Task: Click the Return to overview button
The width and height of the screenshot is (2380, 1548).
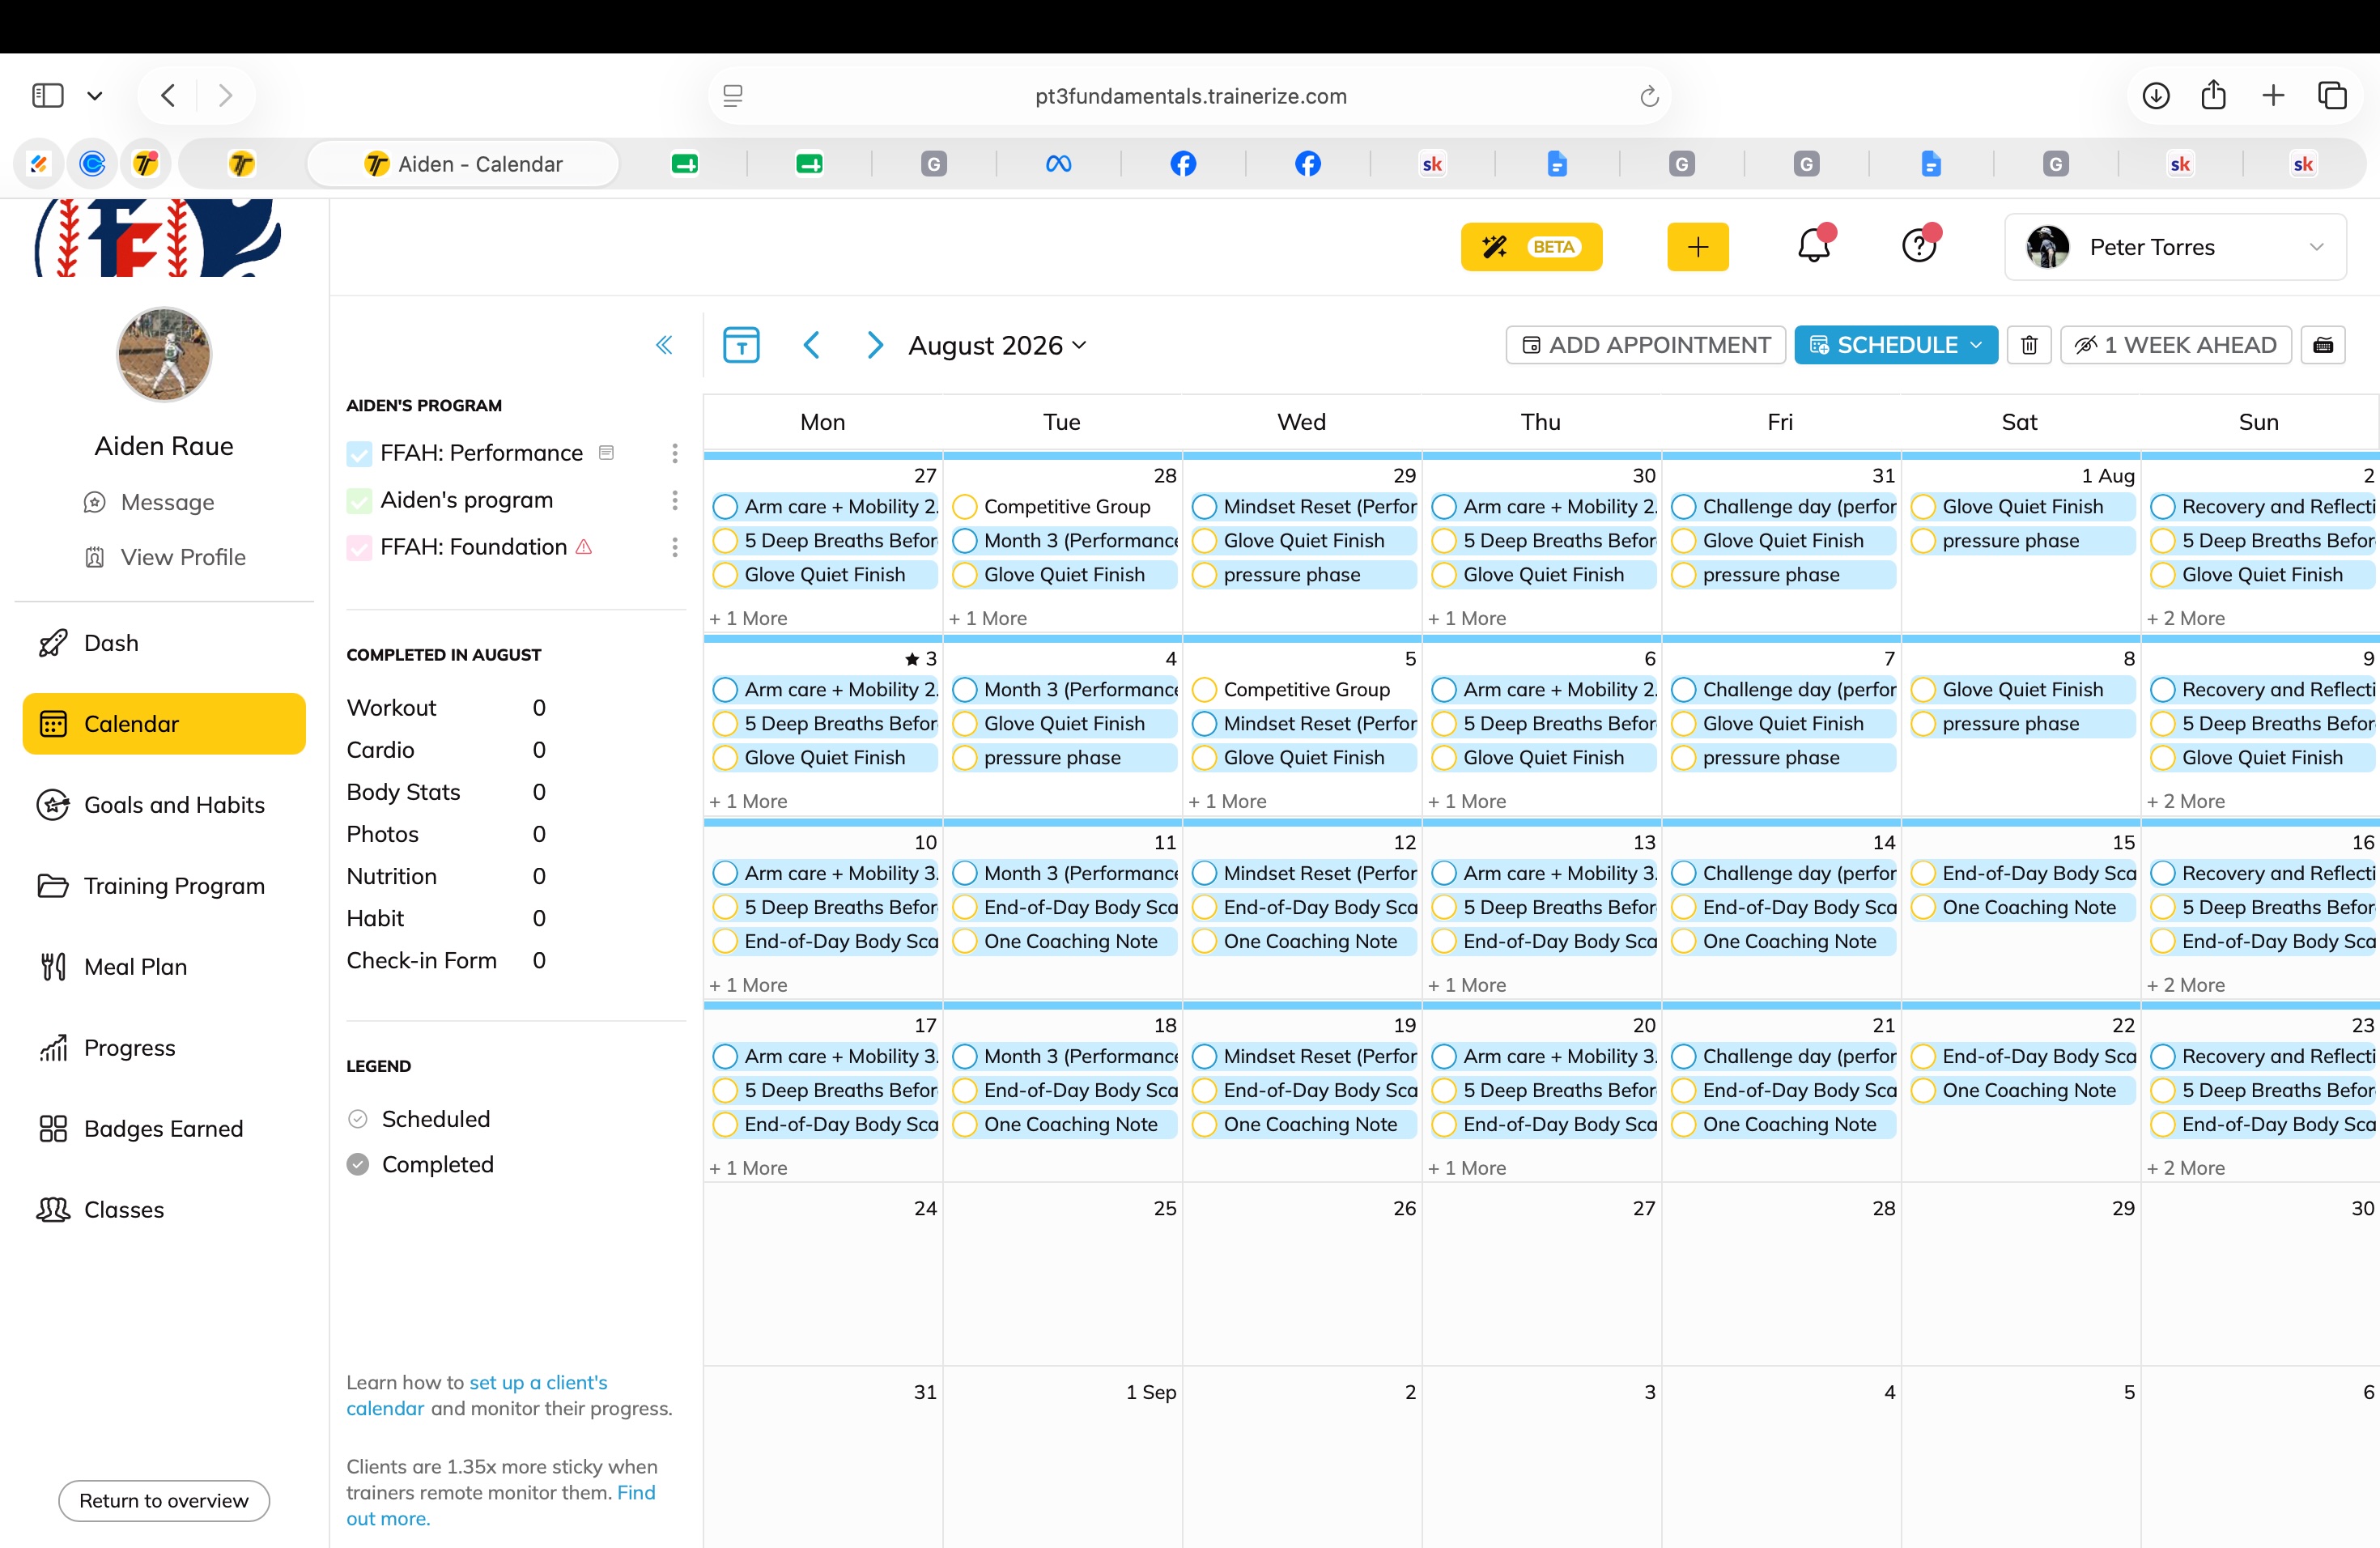Action: click(164, 1501)
